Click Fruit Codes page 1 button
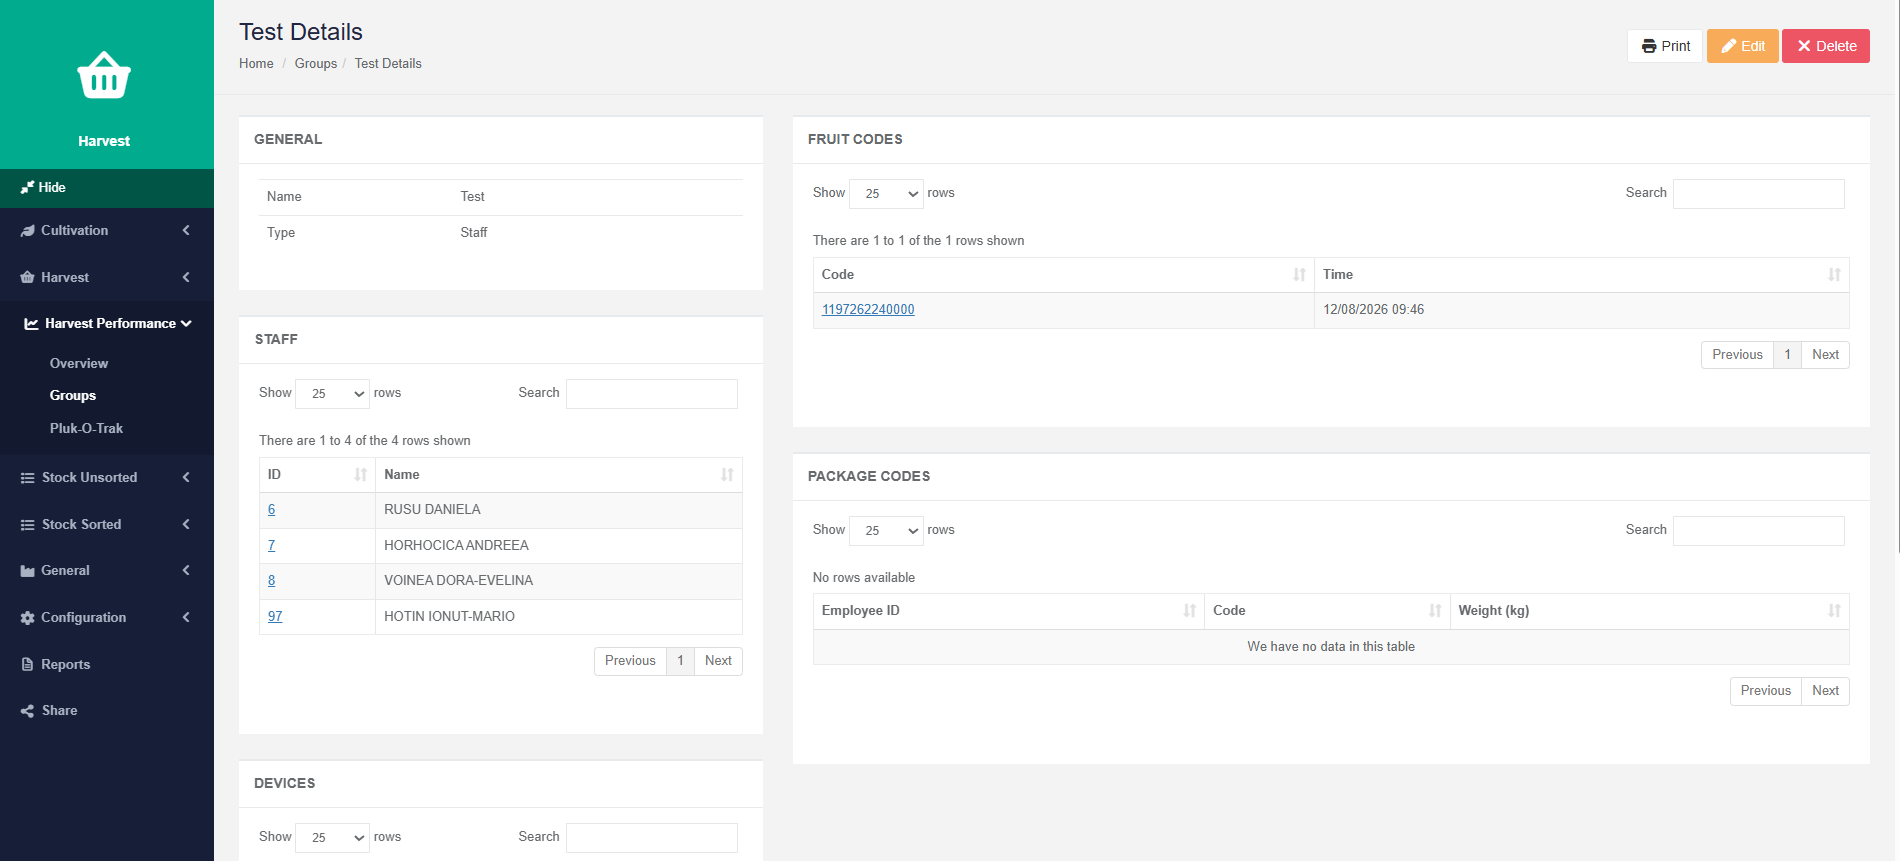This screenshot has height=861, width=1900. point(1787,355)
